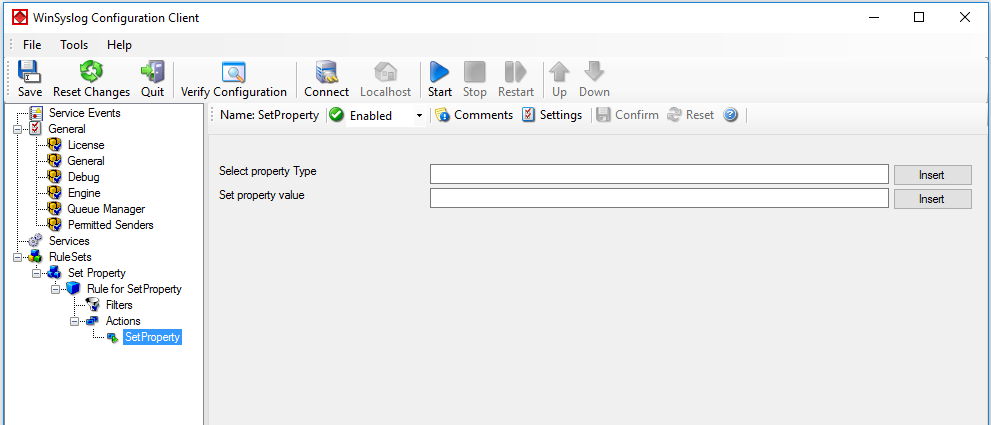991x425 pixels.
Task: Click Insert beside Select property Type
Action: 932,175
